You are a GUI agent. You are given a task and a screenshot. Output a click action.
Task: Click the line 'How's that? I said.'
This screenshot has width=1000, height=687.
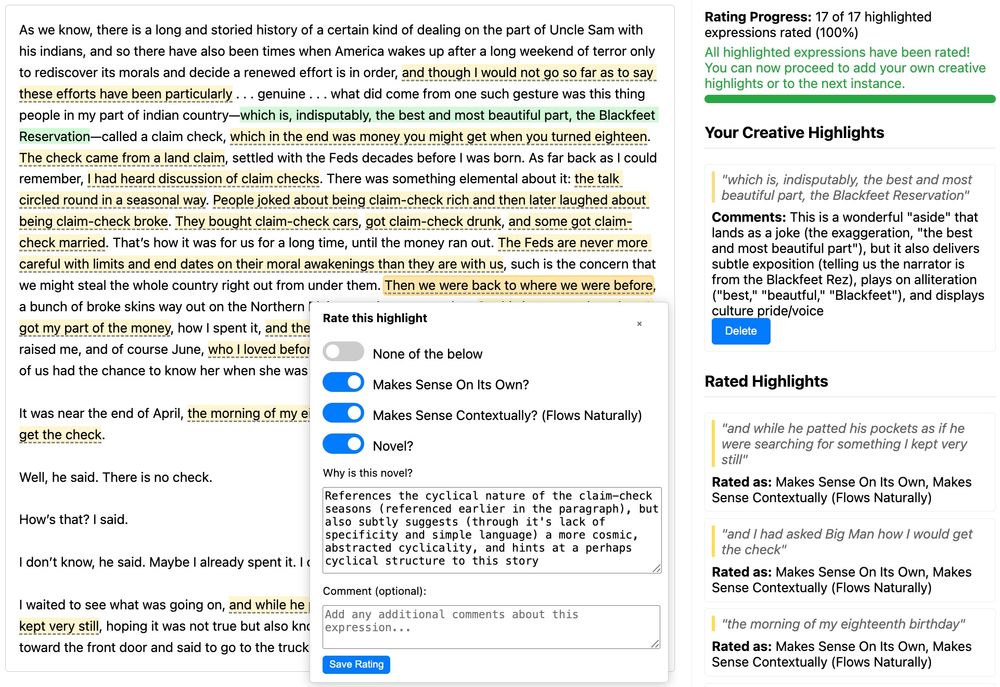[x=73, y=519]
